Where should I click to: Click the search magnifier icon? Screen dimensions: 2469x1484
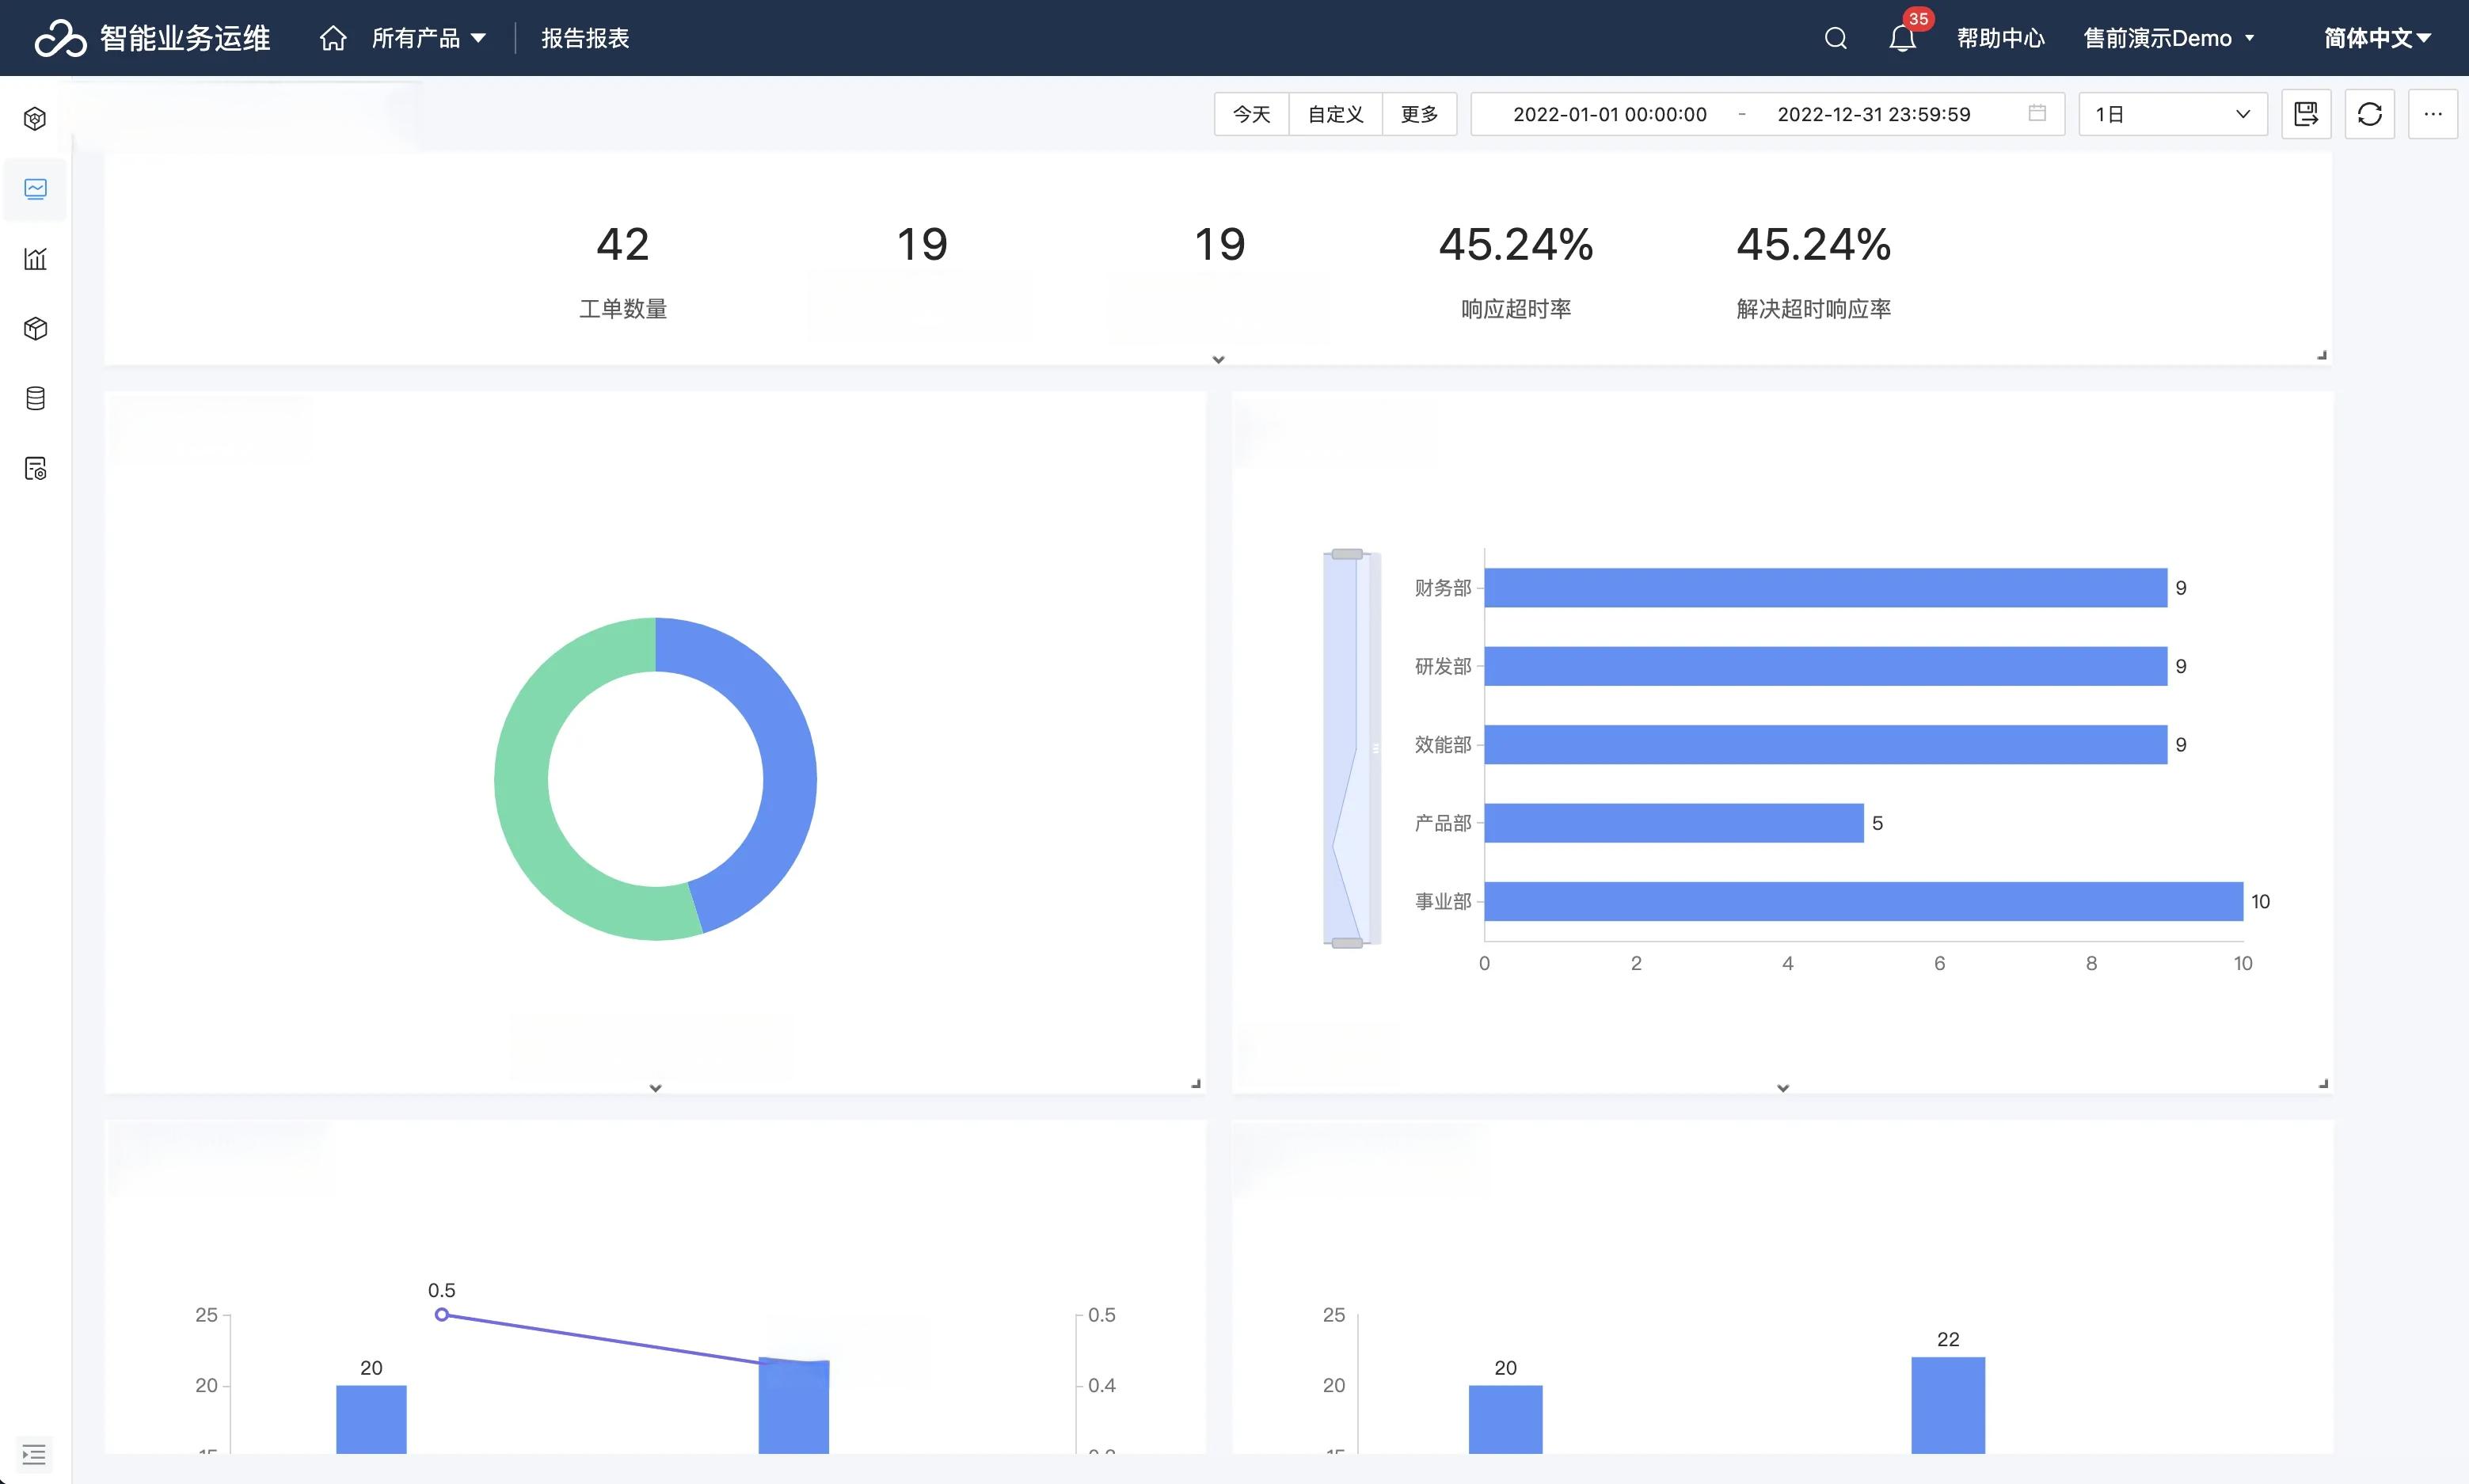pos(1835,38)
